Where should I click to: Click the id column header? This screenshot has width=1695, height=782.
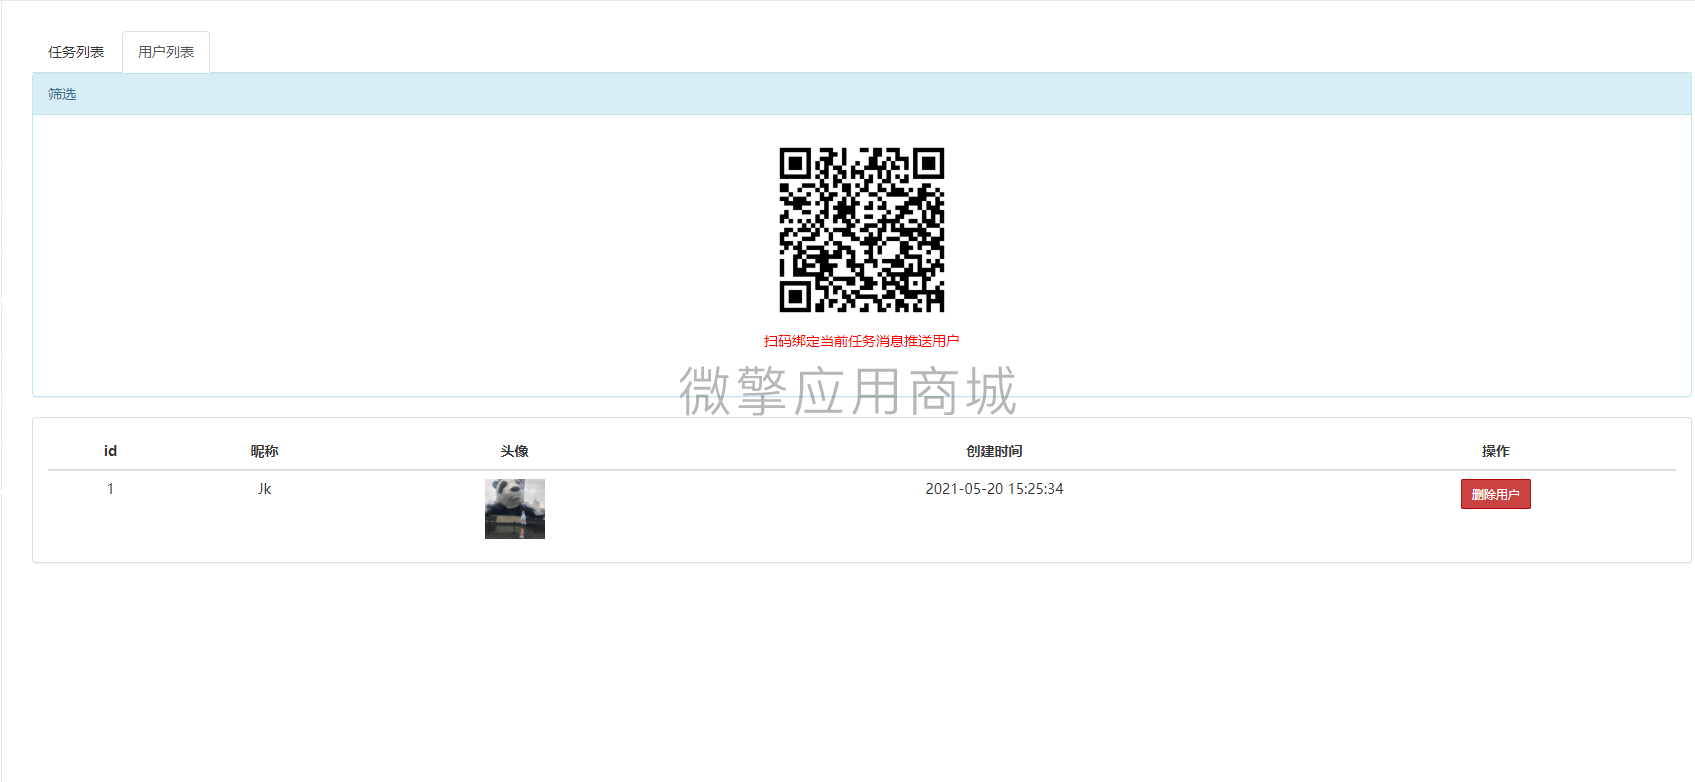(x=110, y=451)
